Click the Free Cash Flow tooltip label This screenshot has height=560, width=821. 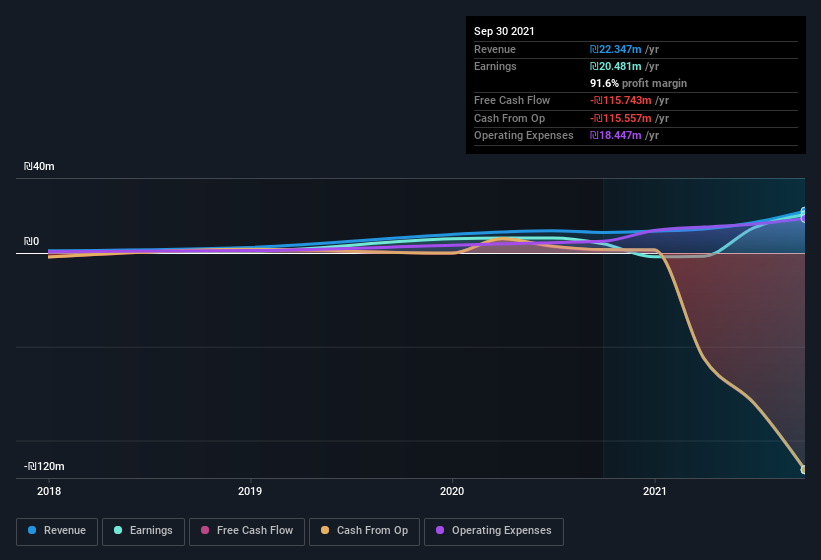pos(512,100)
